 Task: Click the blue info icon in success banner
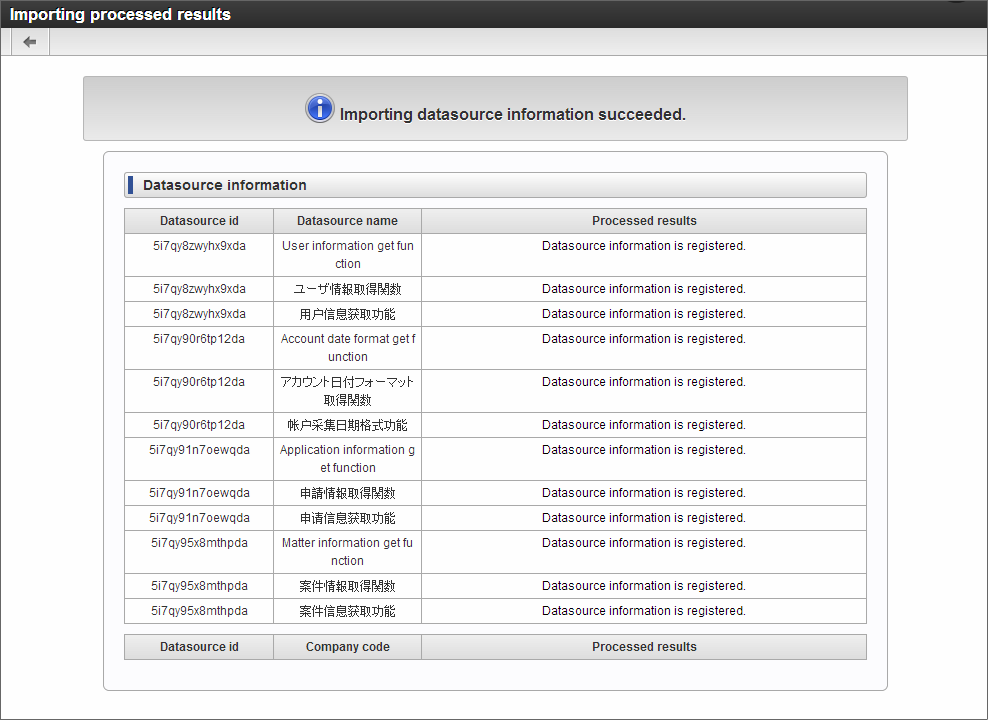pyautogui.click(x=319, y=108)
